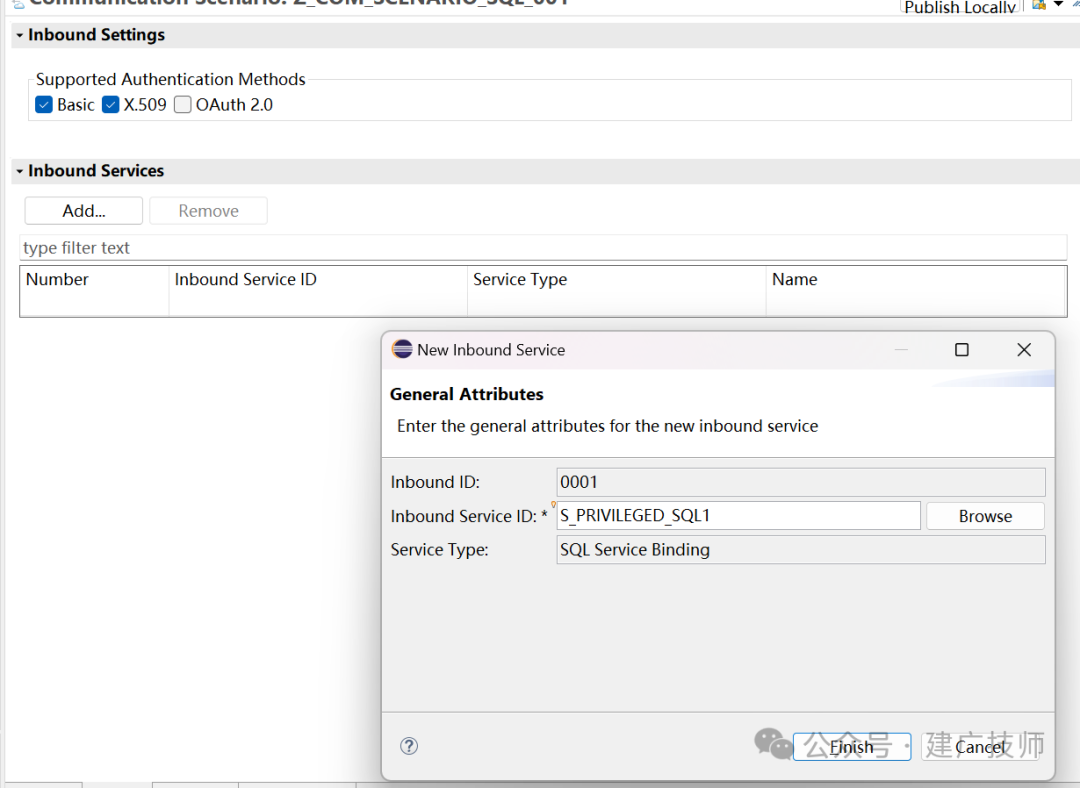The height and width of the screenshot is (788, 1080).
Task: Open the toolbar dropdown arrow beside Publish Locally
Action: pyautogui.click(x=1058, y=5)
